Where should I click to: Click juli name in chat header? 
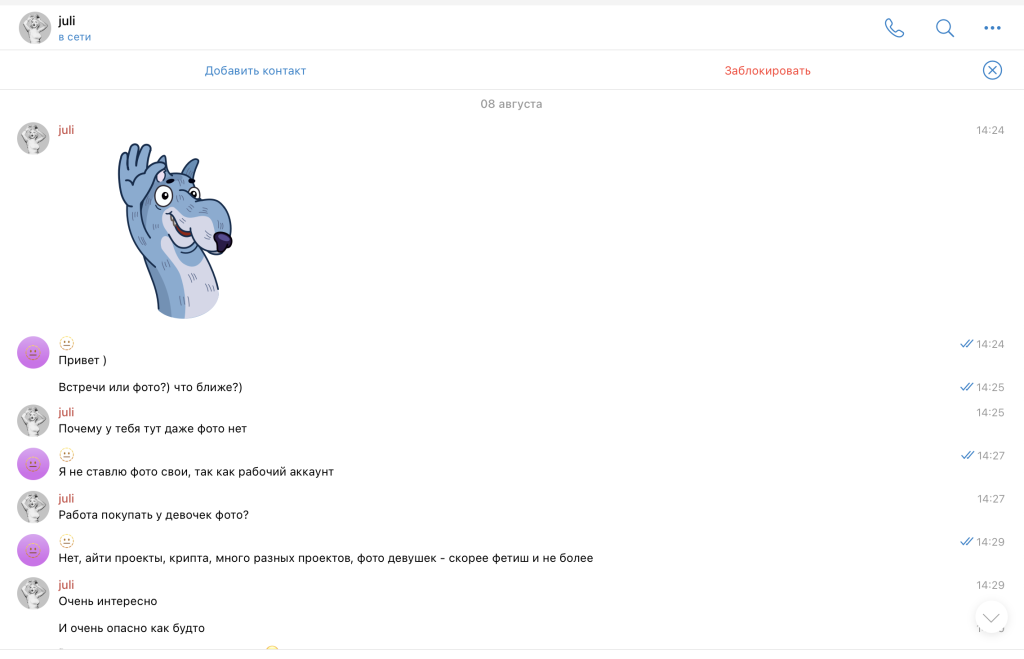coord(67,21)
